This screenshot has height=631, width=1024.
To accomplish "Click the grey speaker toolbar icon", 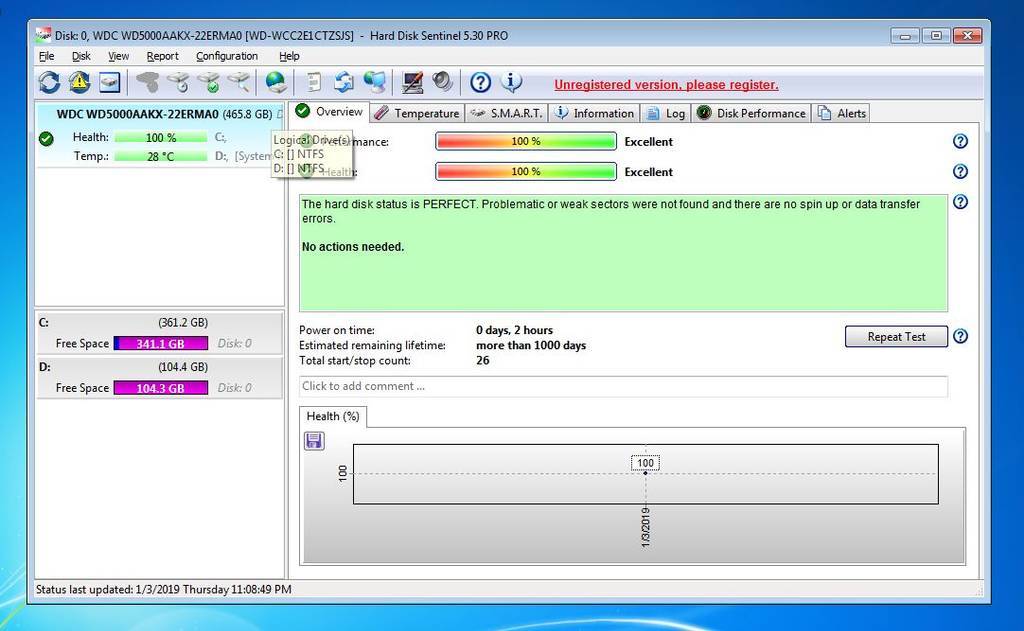I will (x=442, y=82).
